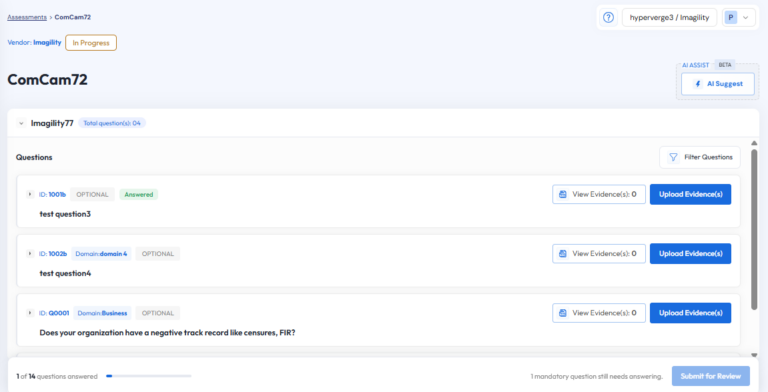768x392 pixels.
Task: Click the scrollbar up arrow
Action: click(x=754, y=143)
